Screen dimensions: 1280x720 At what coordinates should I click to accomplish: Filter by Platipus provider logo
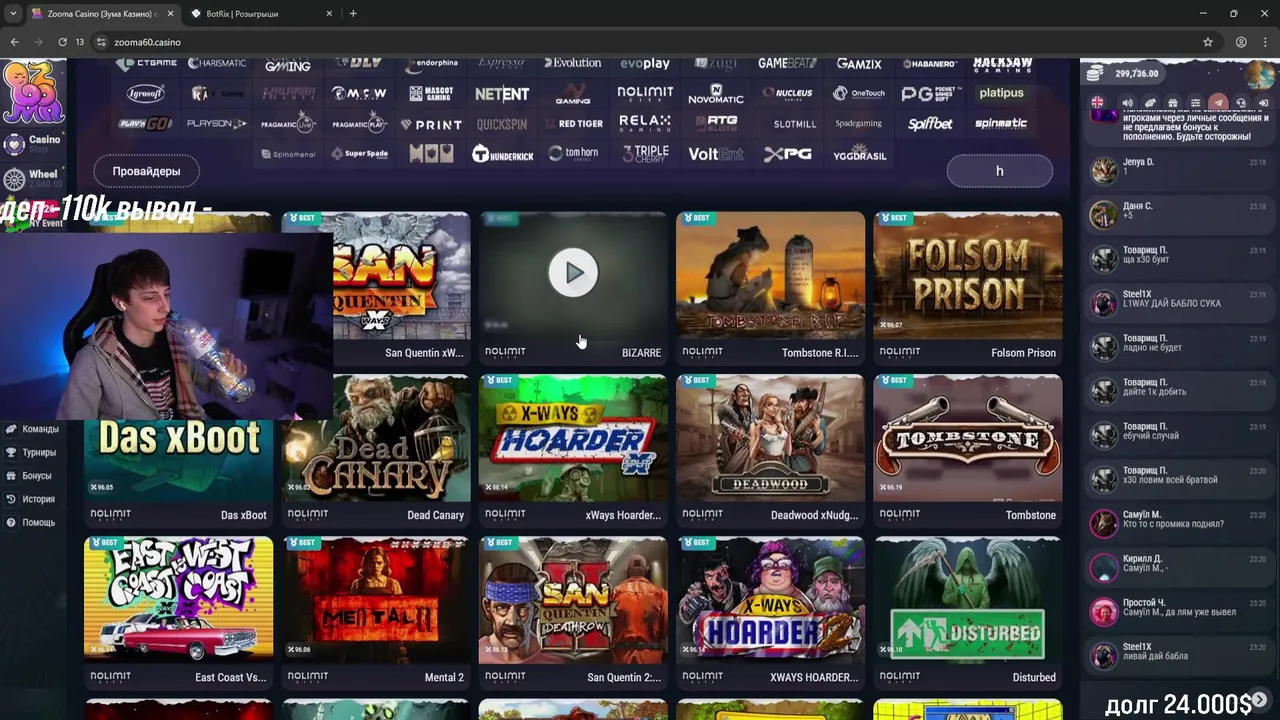pos(1002,93)
